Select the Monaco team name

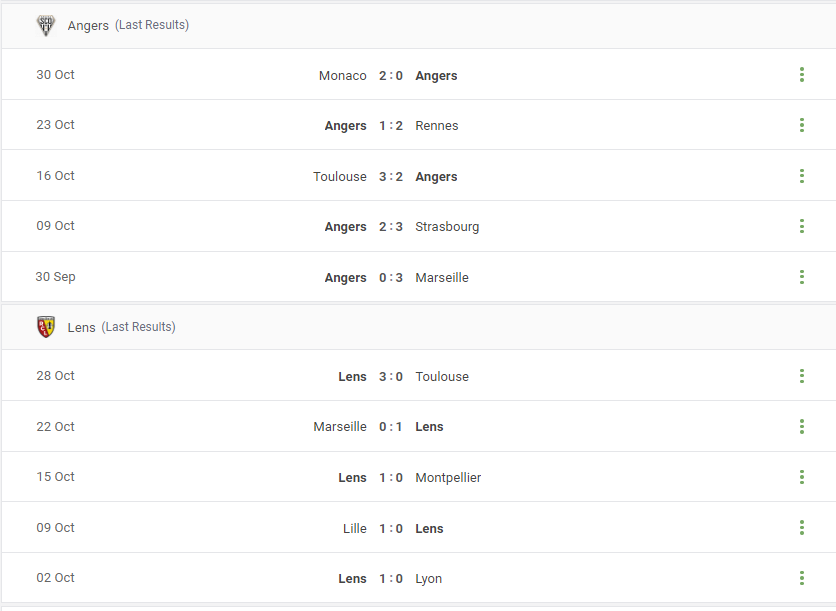(x=342, y=76)
